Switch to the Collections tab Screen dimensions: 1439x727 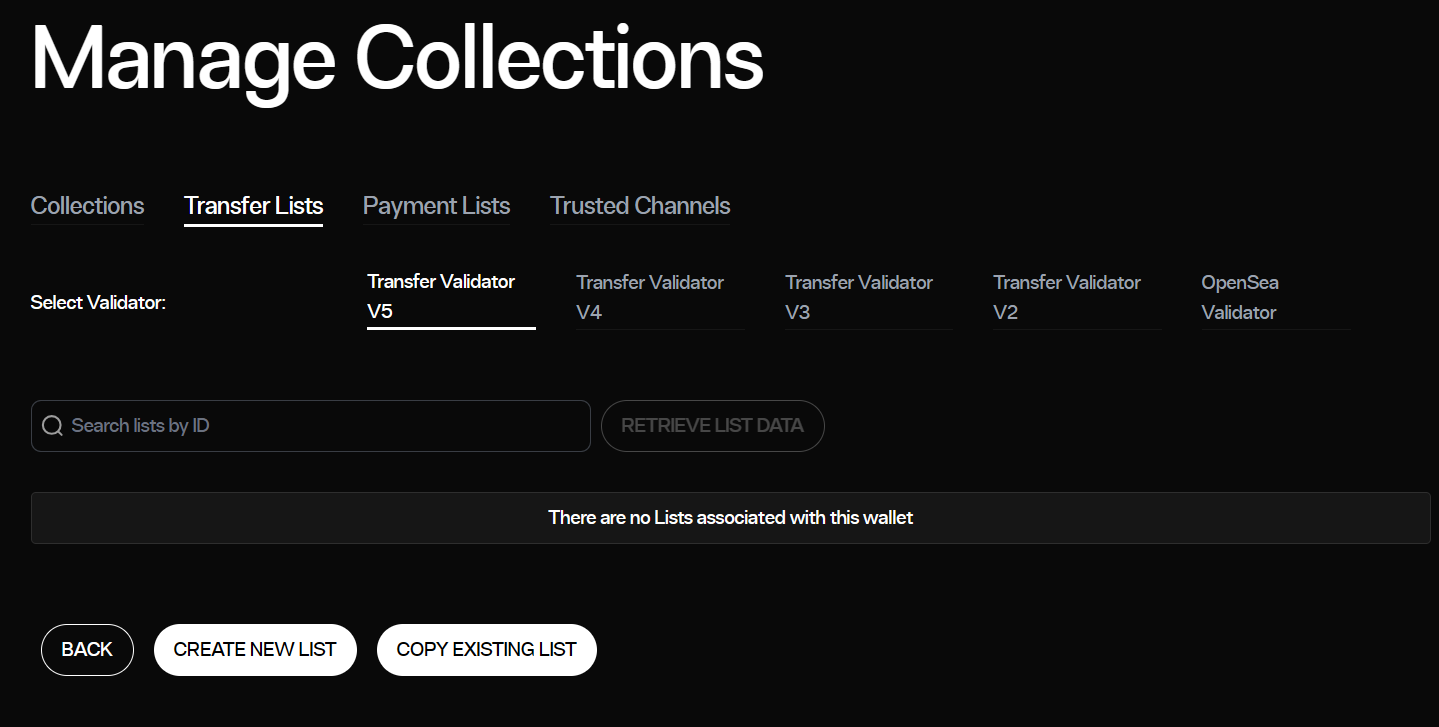[87, 206]
